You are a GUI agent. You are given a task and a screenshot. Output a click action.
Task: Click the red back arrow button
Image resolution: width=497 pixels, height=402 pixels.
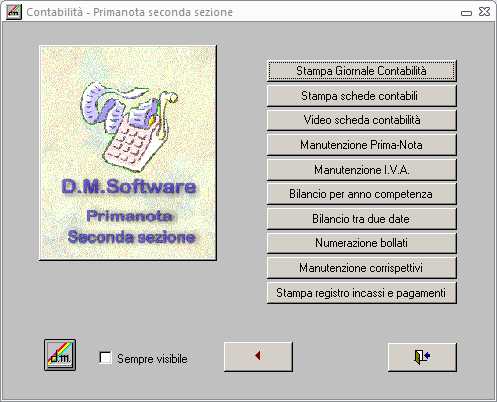click(x=258, y=356)
